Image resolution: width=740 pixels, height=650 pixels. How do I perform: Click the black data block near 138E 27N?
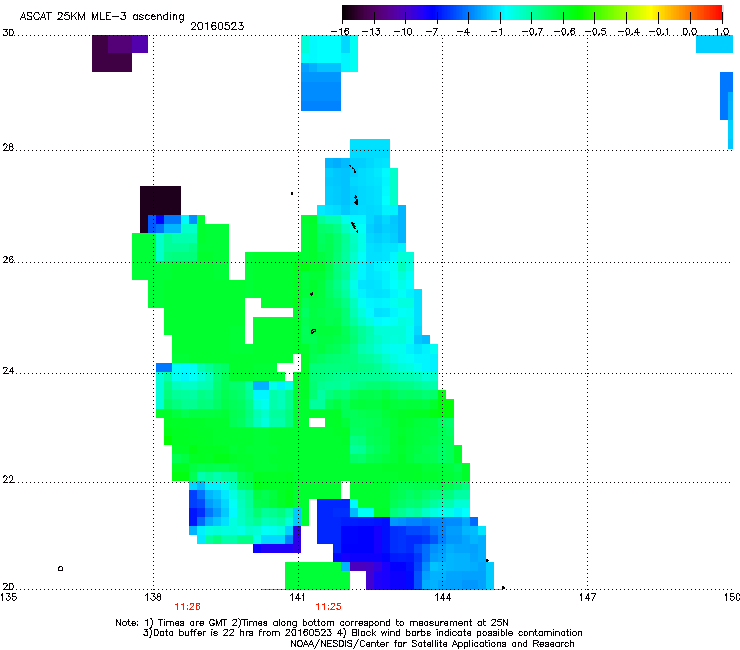click(x=160, y=201)
